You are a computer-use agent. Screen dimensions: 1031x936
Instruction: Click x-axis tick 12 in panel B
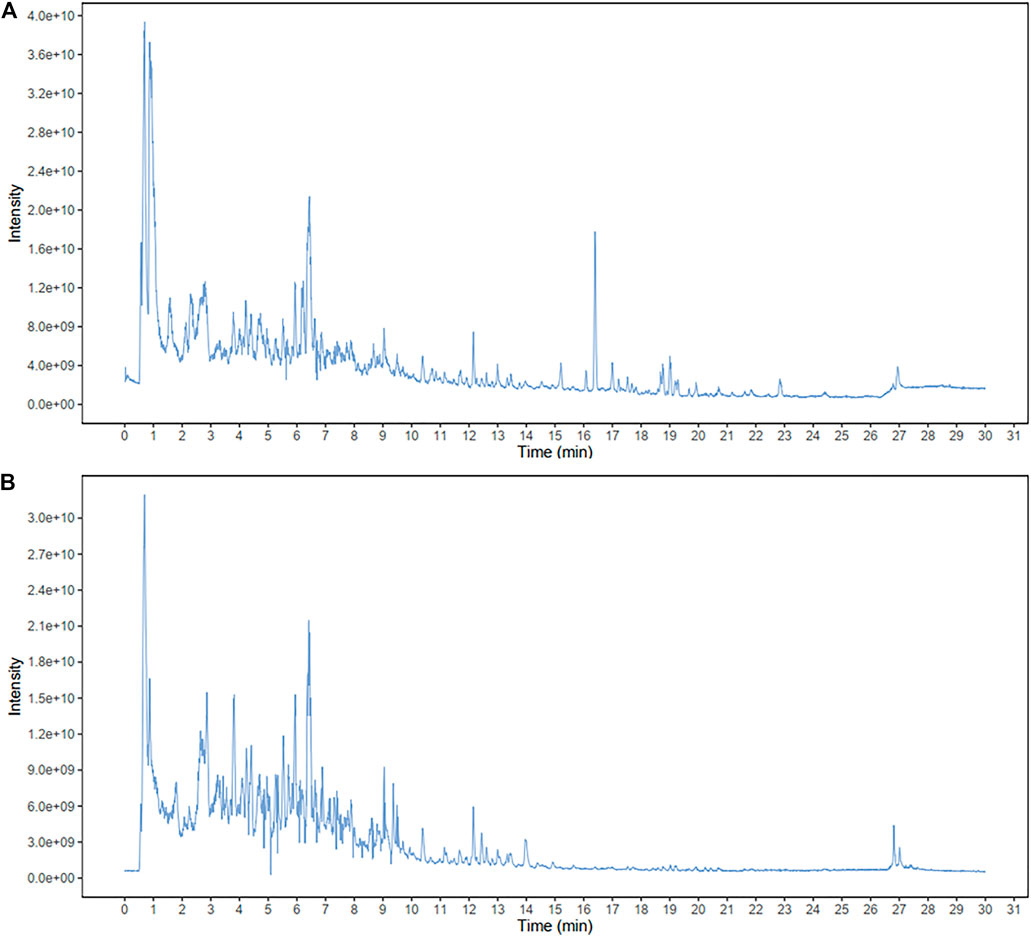469,910
